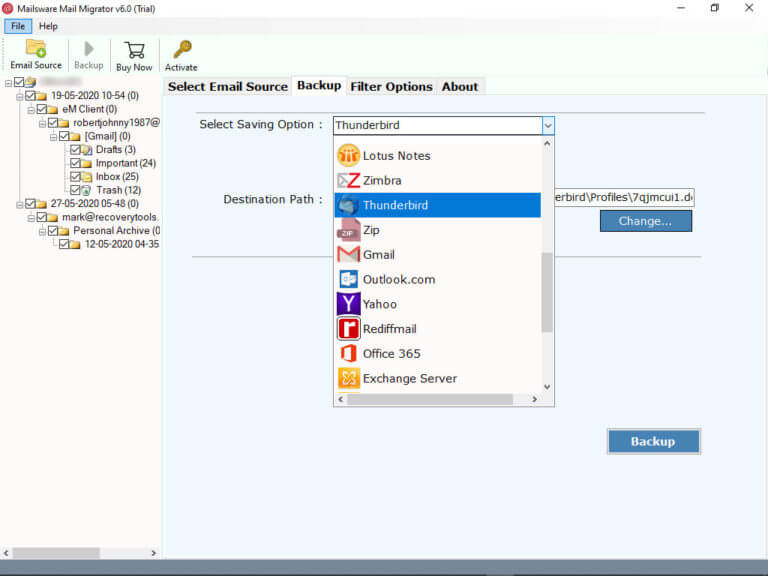
Task: Collapse the 27-05-2020 05-48 tree node
Action: tap(20, 205)
